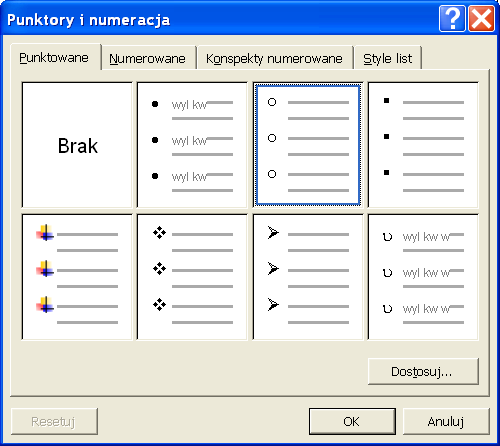Open the help question mark button
Screen dimensions: 500x446
tap(452, 19)
